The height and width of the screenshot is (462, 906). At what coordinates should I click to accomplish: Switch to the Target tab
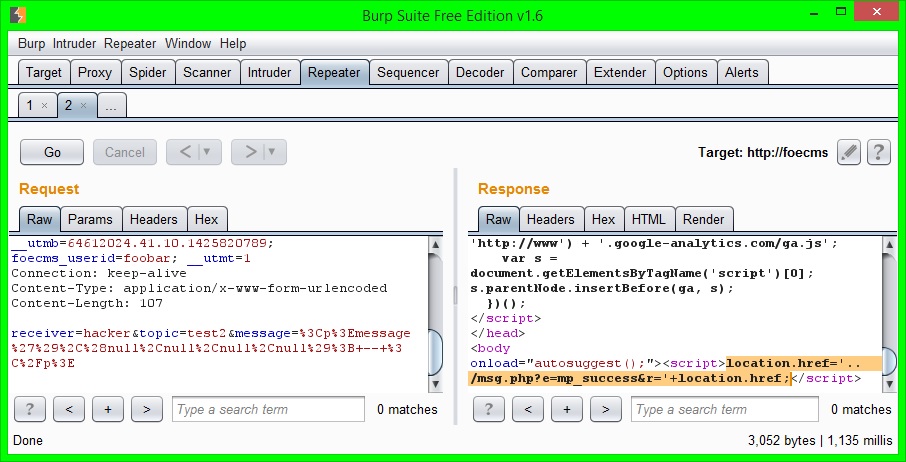(43, 72)
